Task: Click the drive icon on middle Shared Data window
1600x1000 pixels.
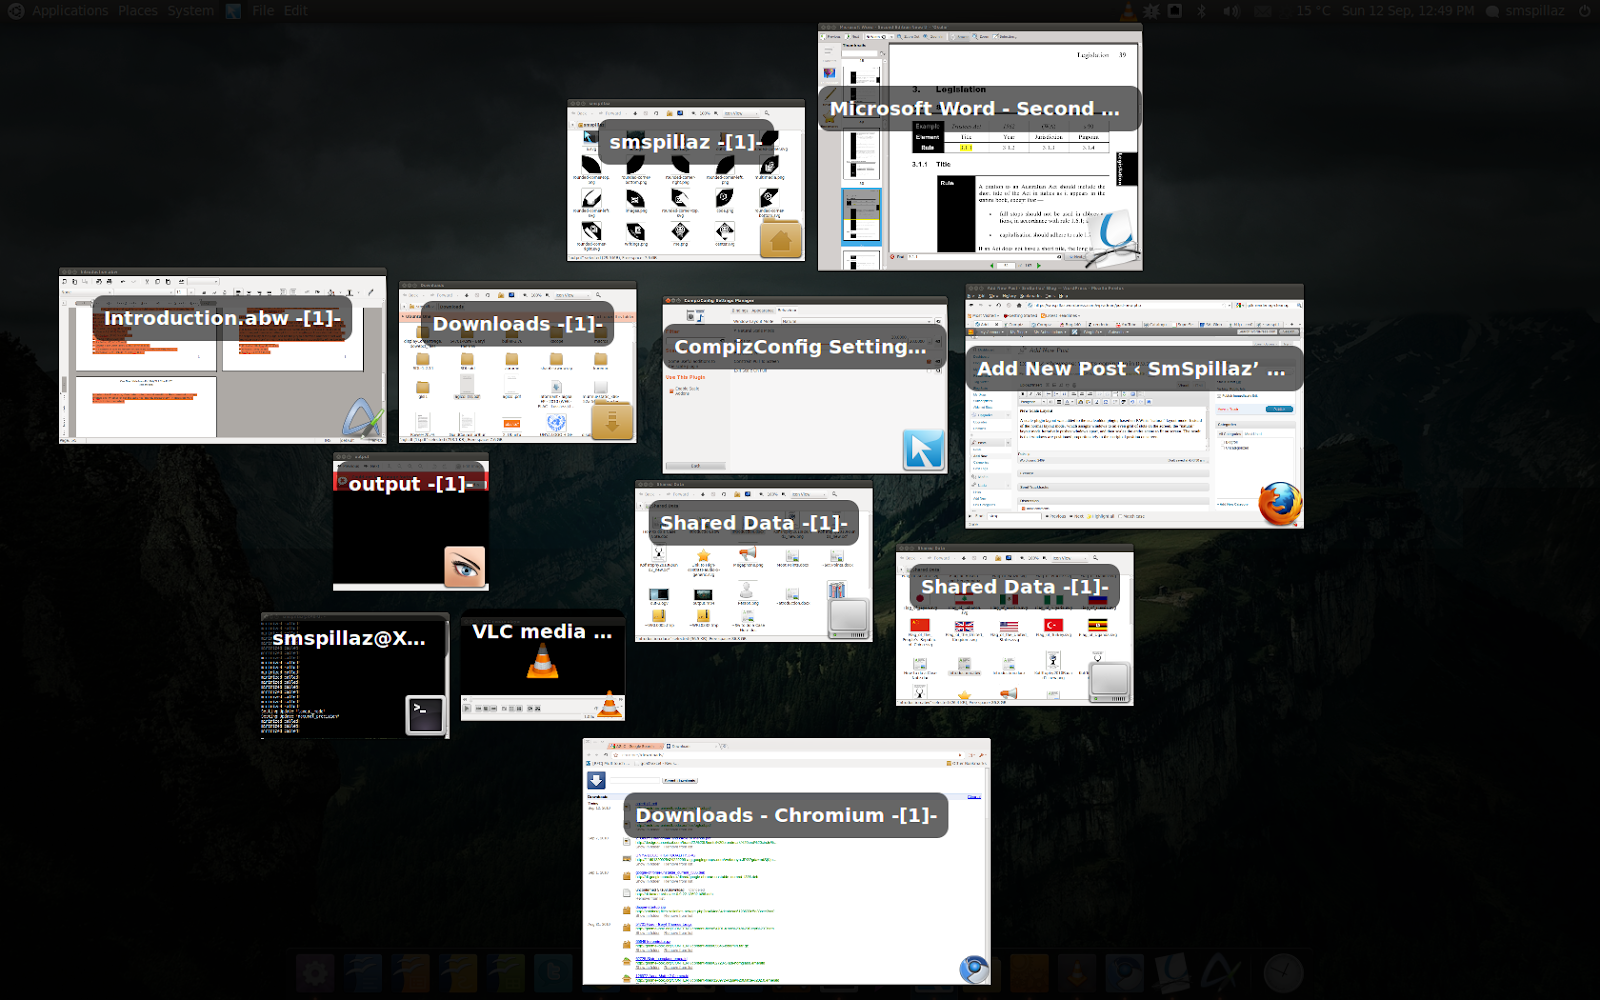Action: click(x=849, y=618)
